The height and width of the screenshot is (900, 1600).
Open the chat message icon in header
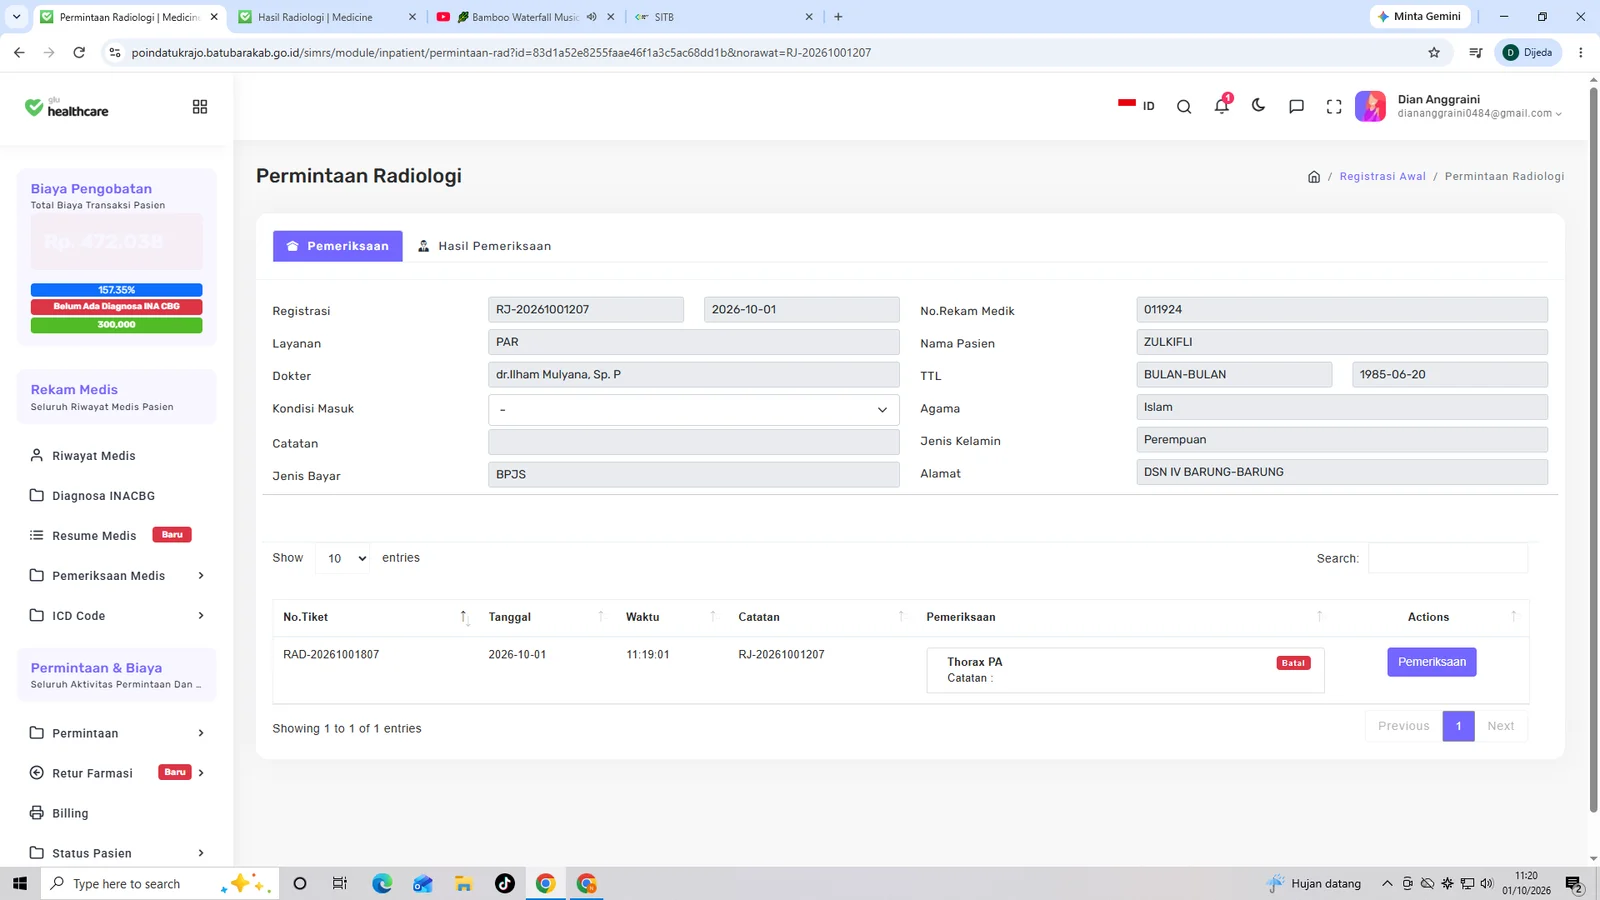click(1297, 107)
